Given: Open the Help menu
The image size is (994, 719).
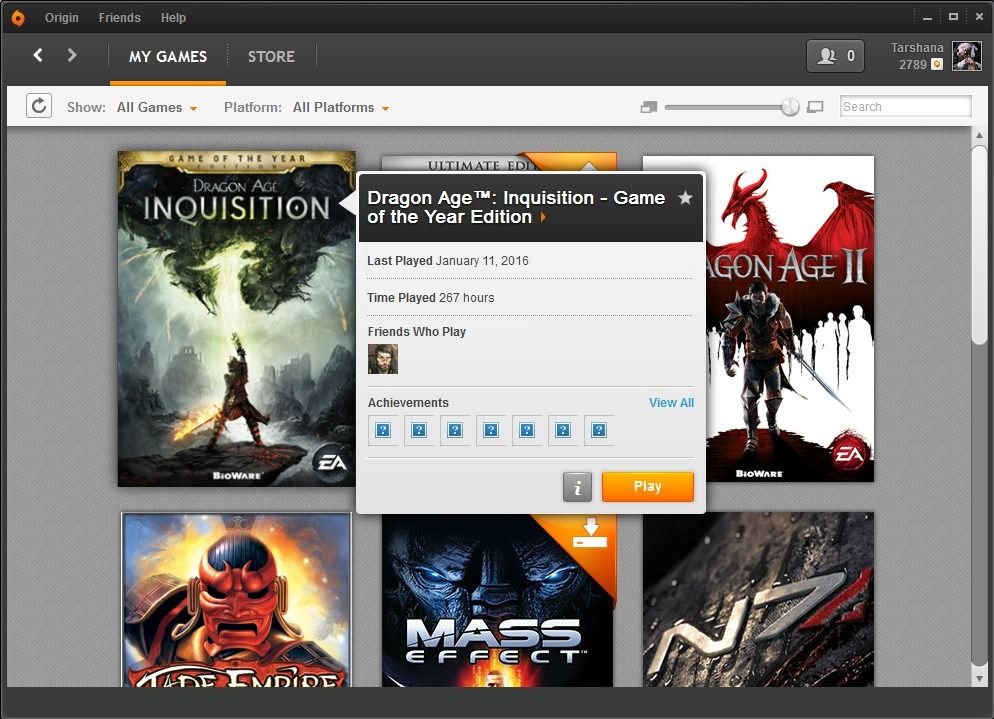Looking at the screenshot, I should point(173,18).
